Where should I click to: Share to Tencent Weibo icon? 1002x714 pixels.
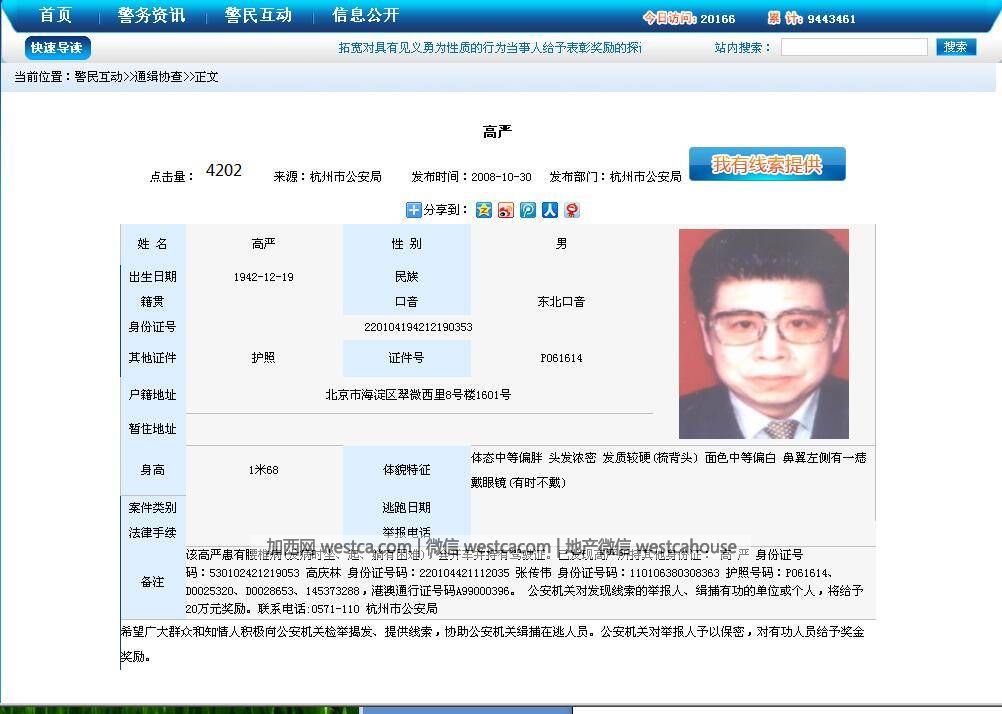pyautogui.click(x=528, y=210)
